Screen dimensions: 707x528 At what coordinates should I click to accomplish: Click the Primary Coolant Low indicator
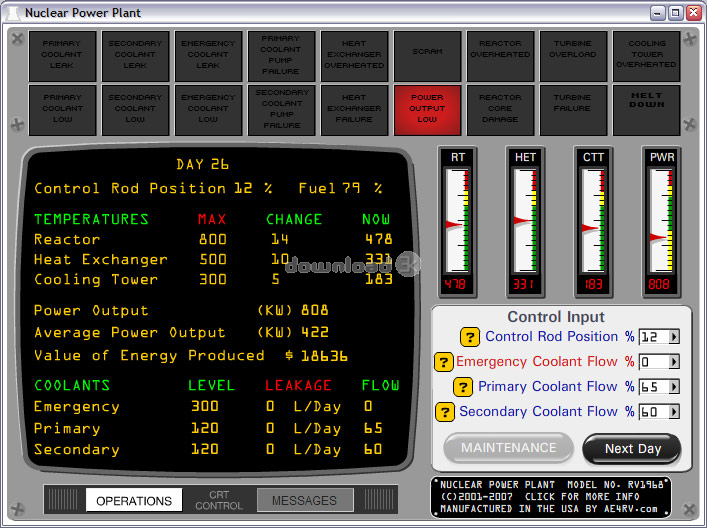pyautogui.click(x=62, y=110)
